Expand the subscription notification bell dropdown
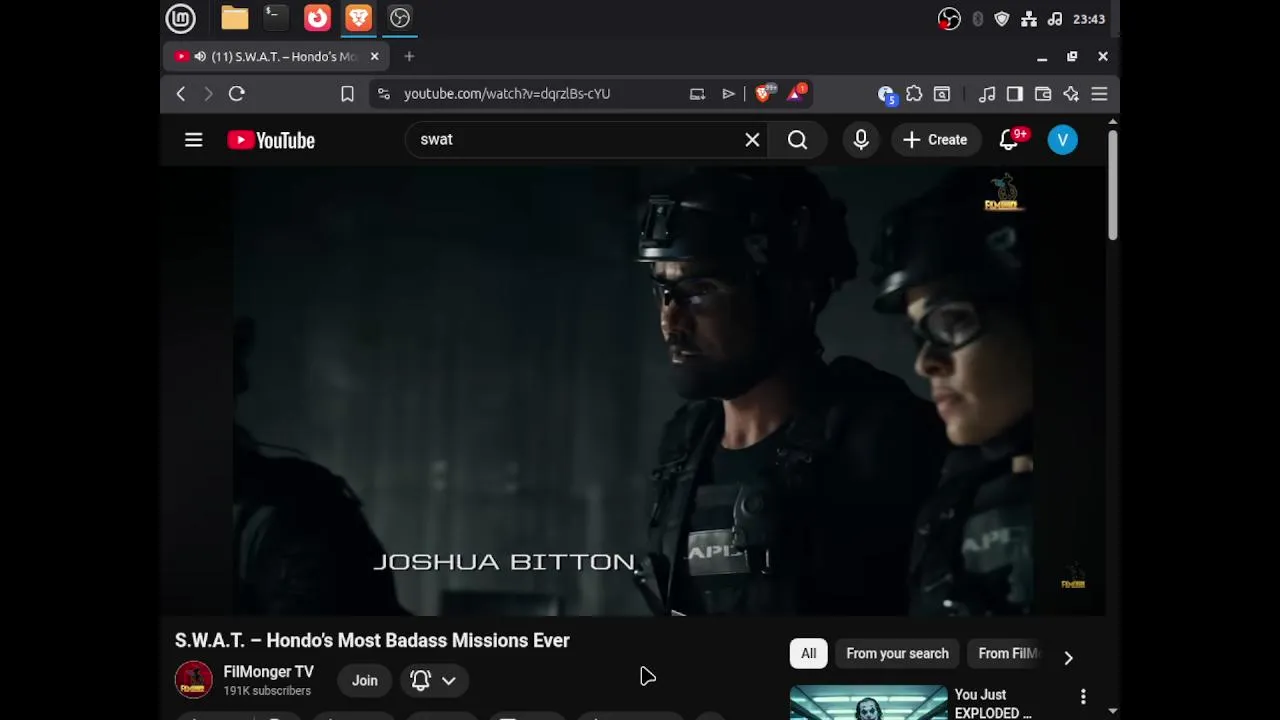The image size is (1280, 720). [x=433, y=680]
